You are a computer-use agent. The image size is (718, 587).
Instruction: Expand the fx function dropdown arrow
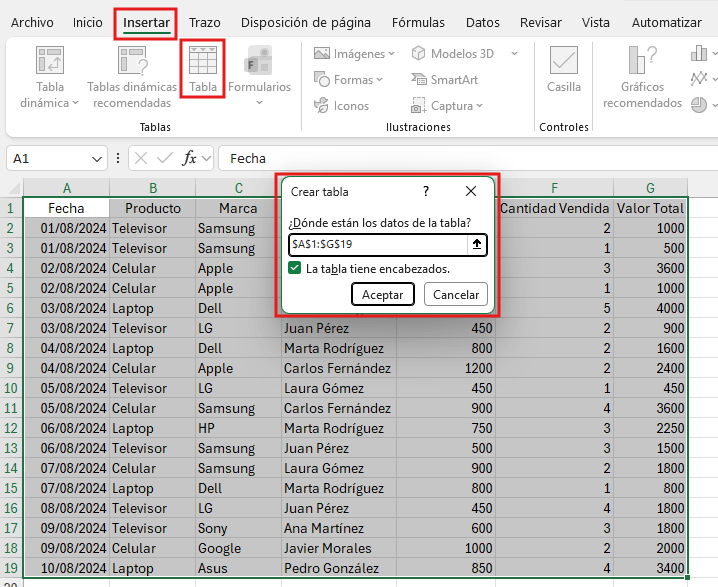[x=207, y=158]
